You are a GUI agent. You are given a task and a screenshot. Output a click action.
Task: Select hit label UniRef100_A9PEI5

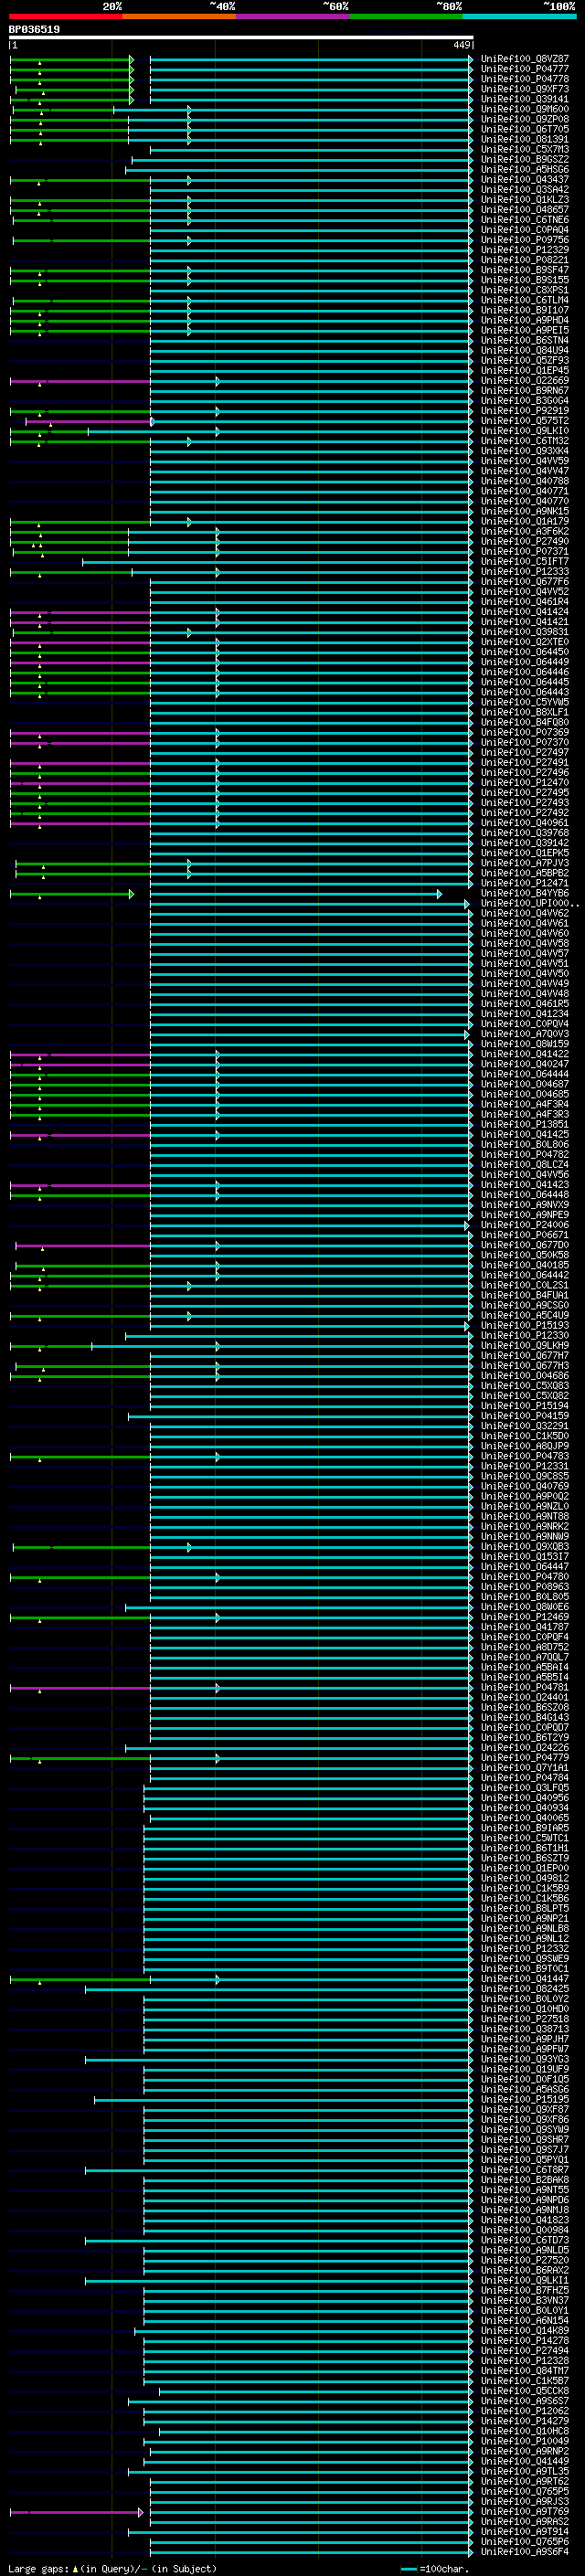[x=525, y=330]
